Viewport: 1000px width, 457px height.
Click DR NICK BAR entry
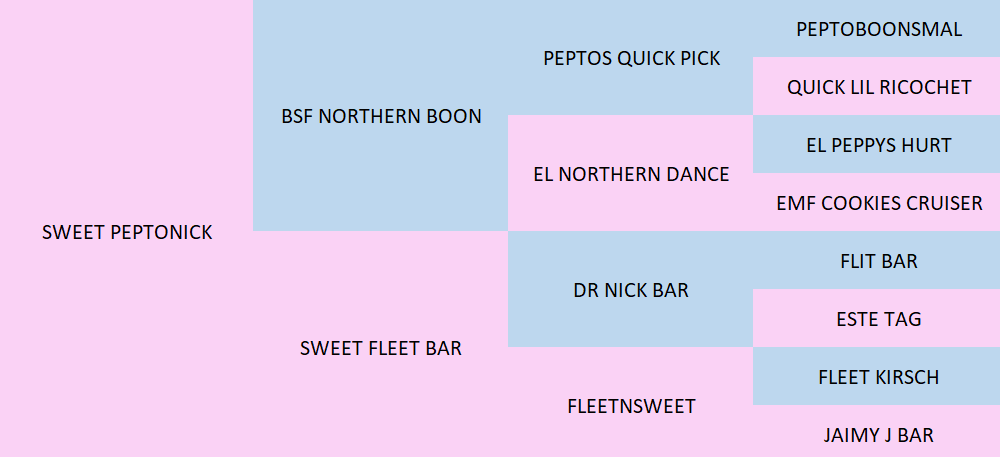[631, 289]
